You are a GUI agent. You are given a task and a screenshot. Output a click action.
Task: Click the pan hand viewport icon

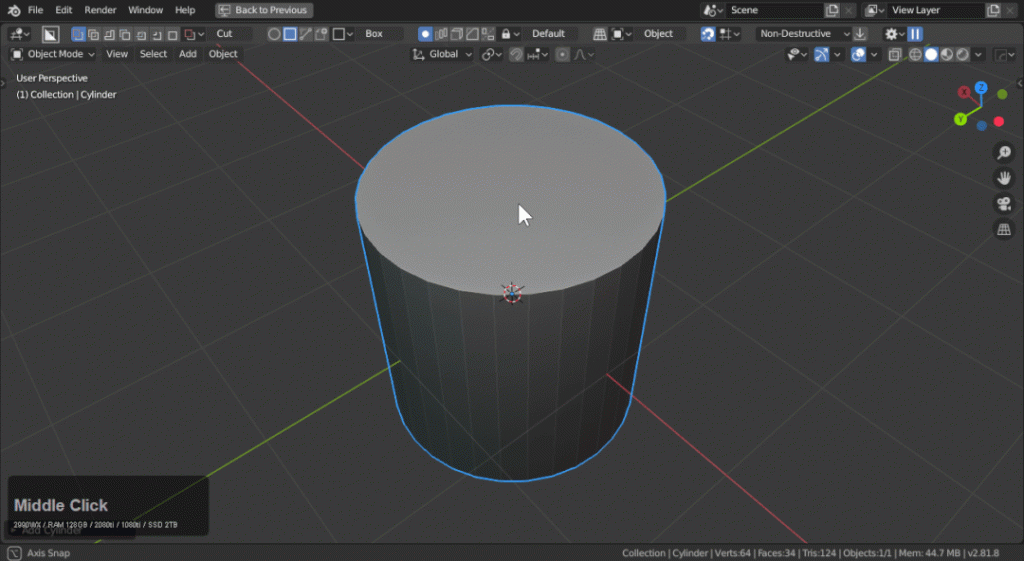[x=1004, y=178]
